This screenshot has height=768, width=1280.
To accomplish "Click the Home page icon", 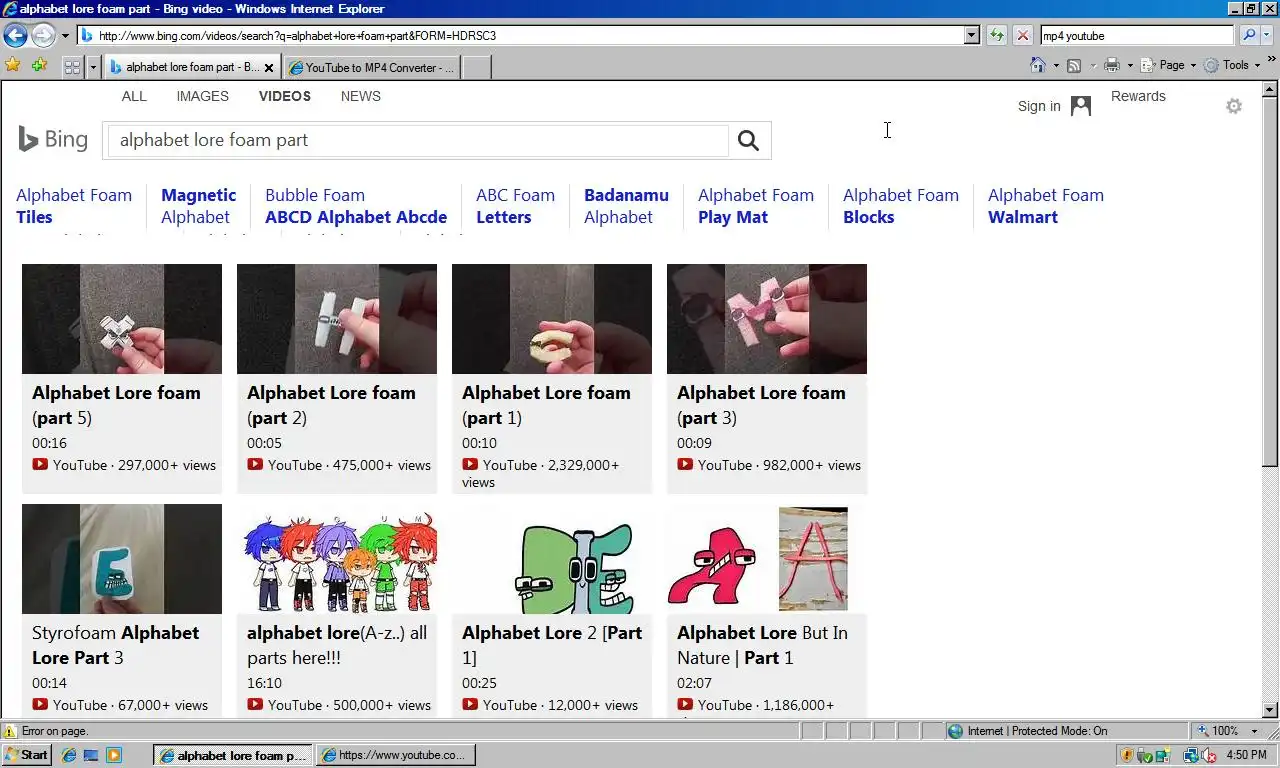I will pos(1038,65).
